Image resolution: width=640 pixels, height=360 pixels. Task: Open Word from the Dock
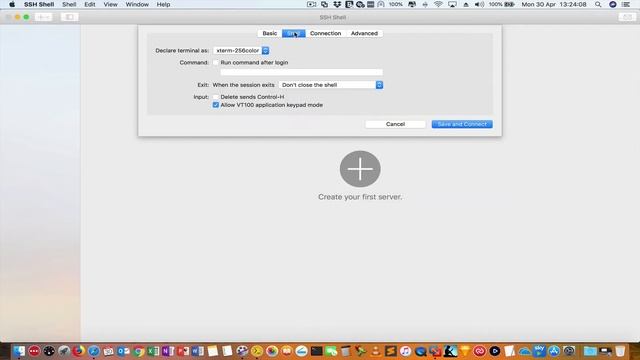point(198,351)
